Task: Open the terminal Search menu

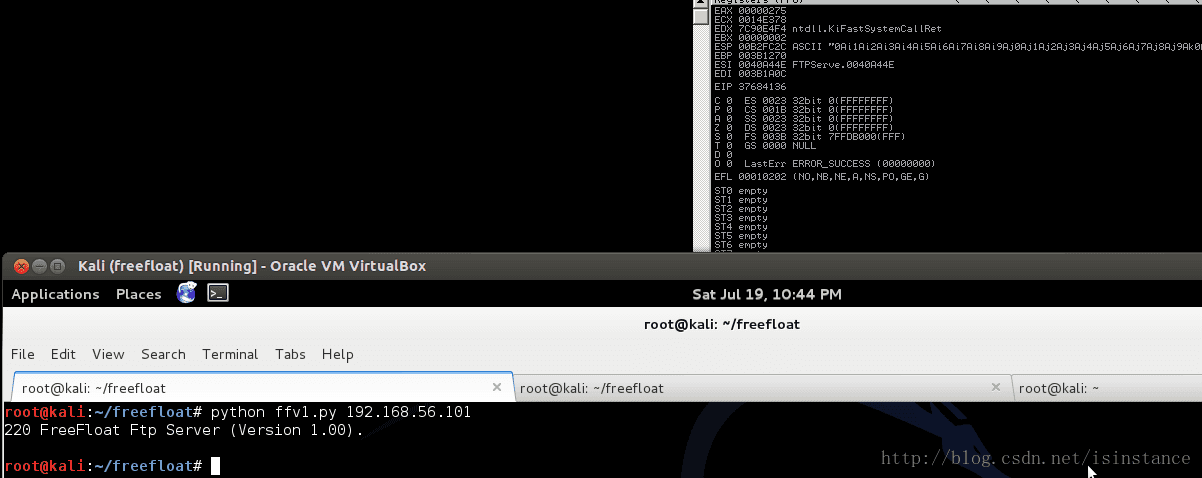Action: coord(163,354)
